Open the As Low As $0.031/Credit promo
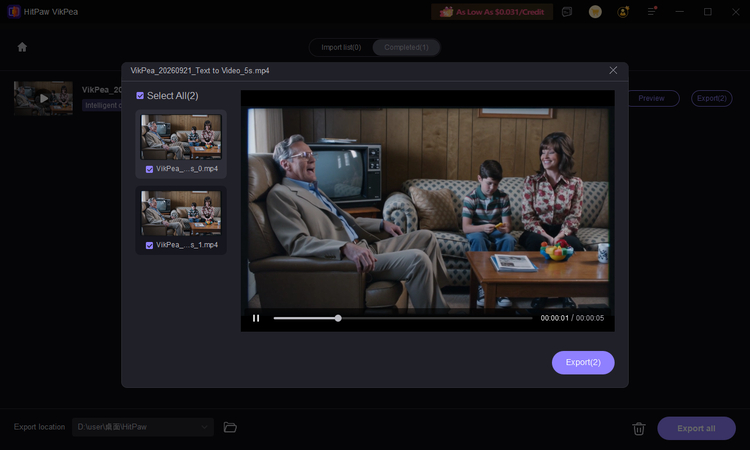750x450 pixels. pos(492,12)
